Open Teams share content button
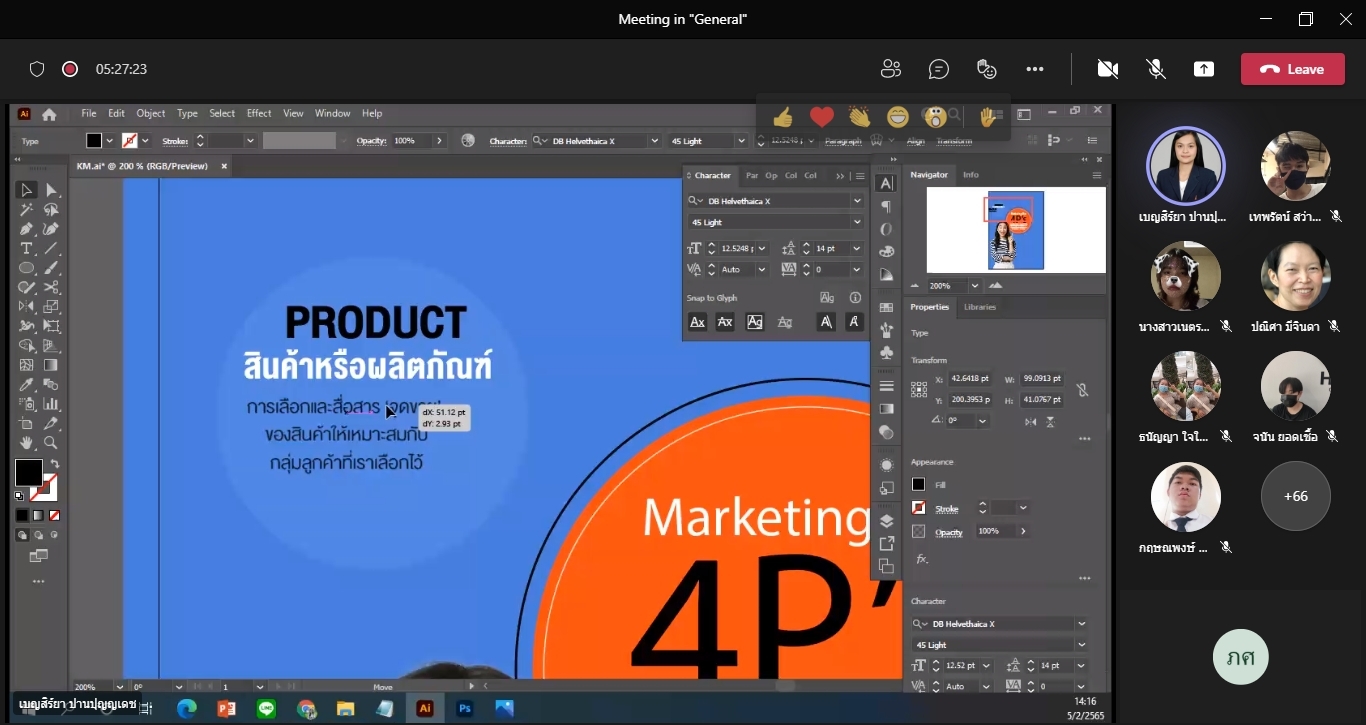This screenshot has width=1366, height=725. click(1204, 69)
